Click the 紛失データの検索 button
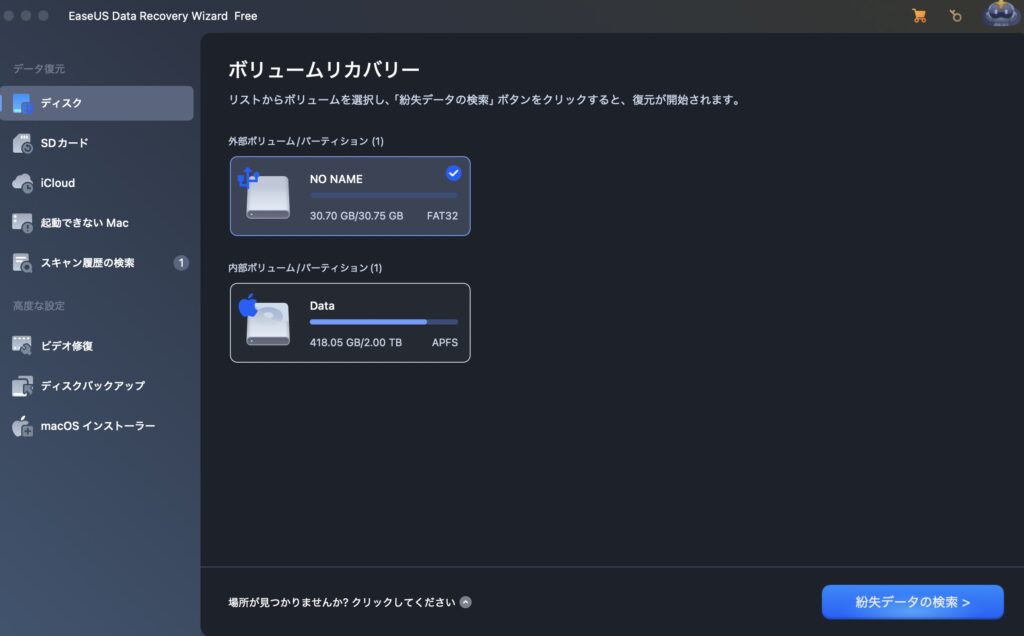 click(912, 602)
